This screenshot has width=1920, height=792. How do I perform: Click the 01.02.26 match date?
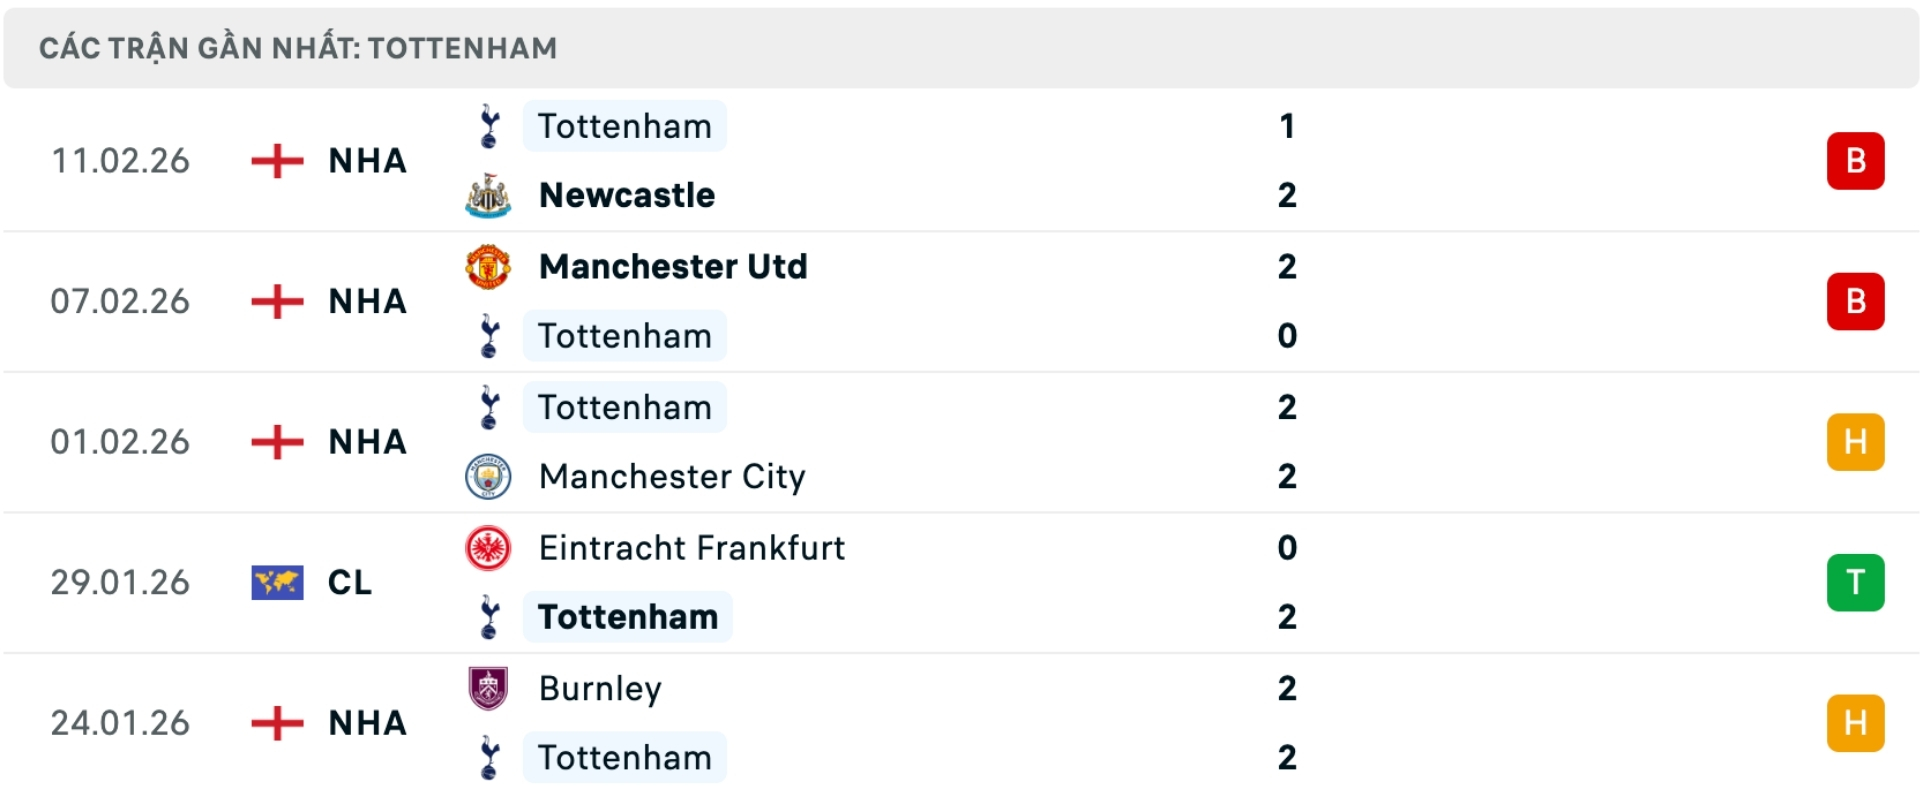[120, 442]
